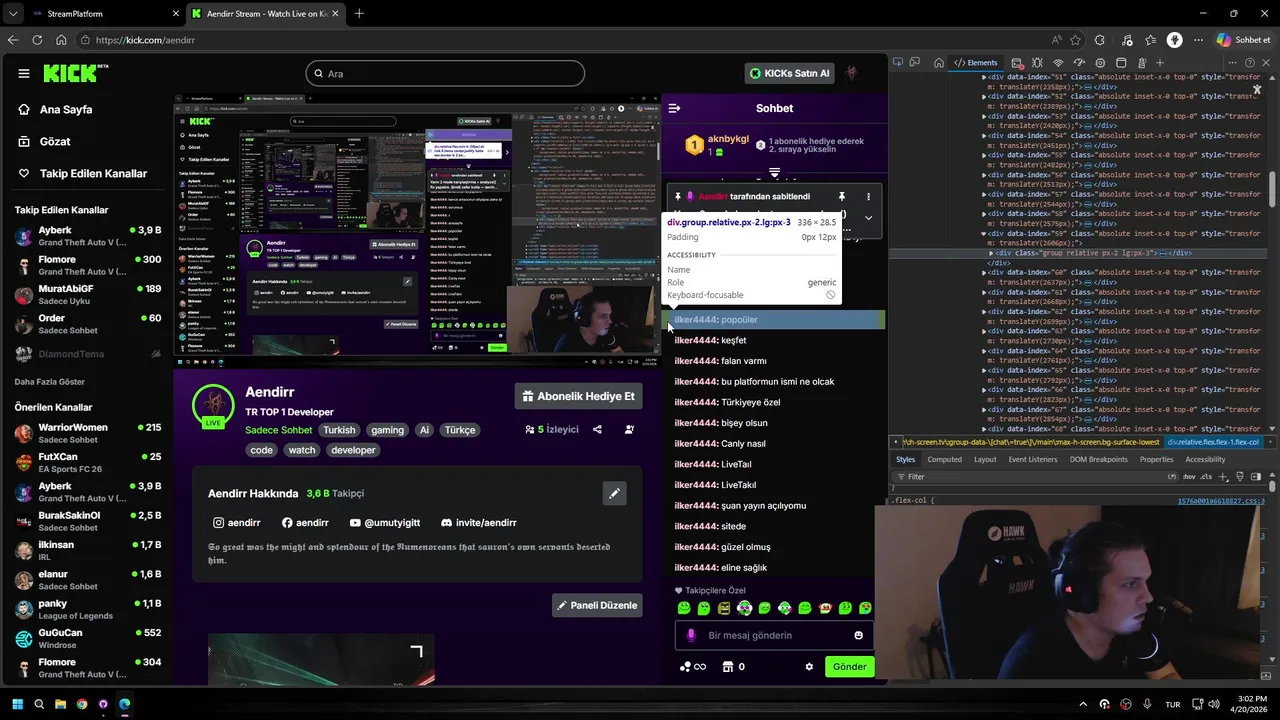Go to Ana Sayfa in the sidebar

(x=65, y=109)
